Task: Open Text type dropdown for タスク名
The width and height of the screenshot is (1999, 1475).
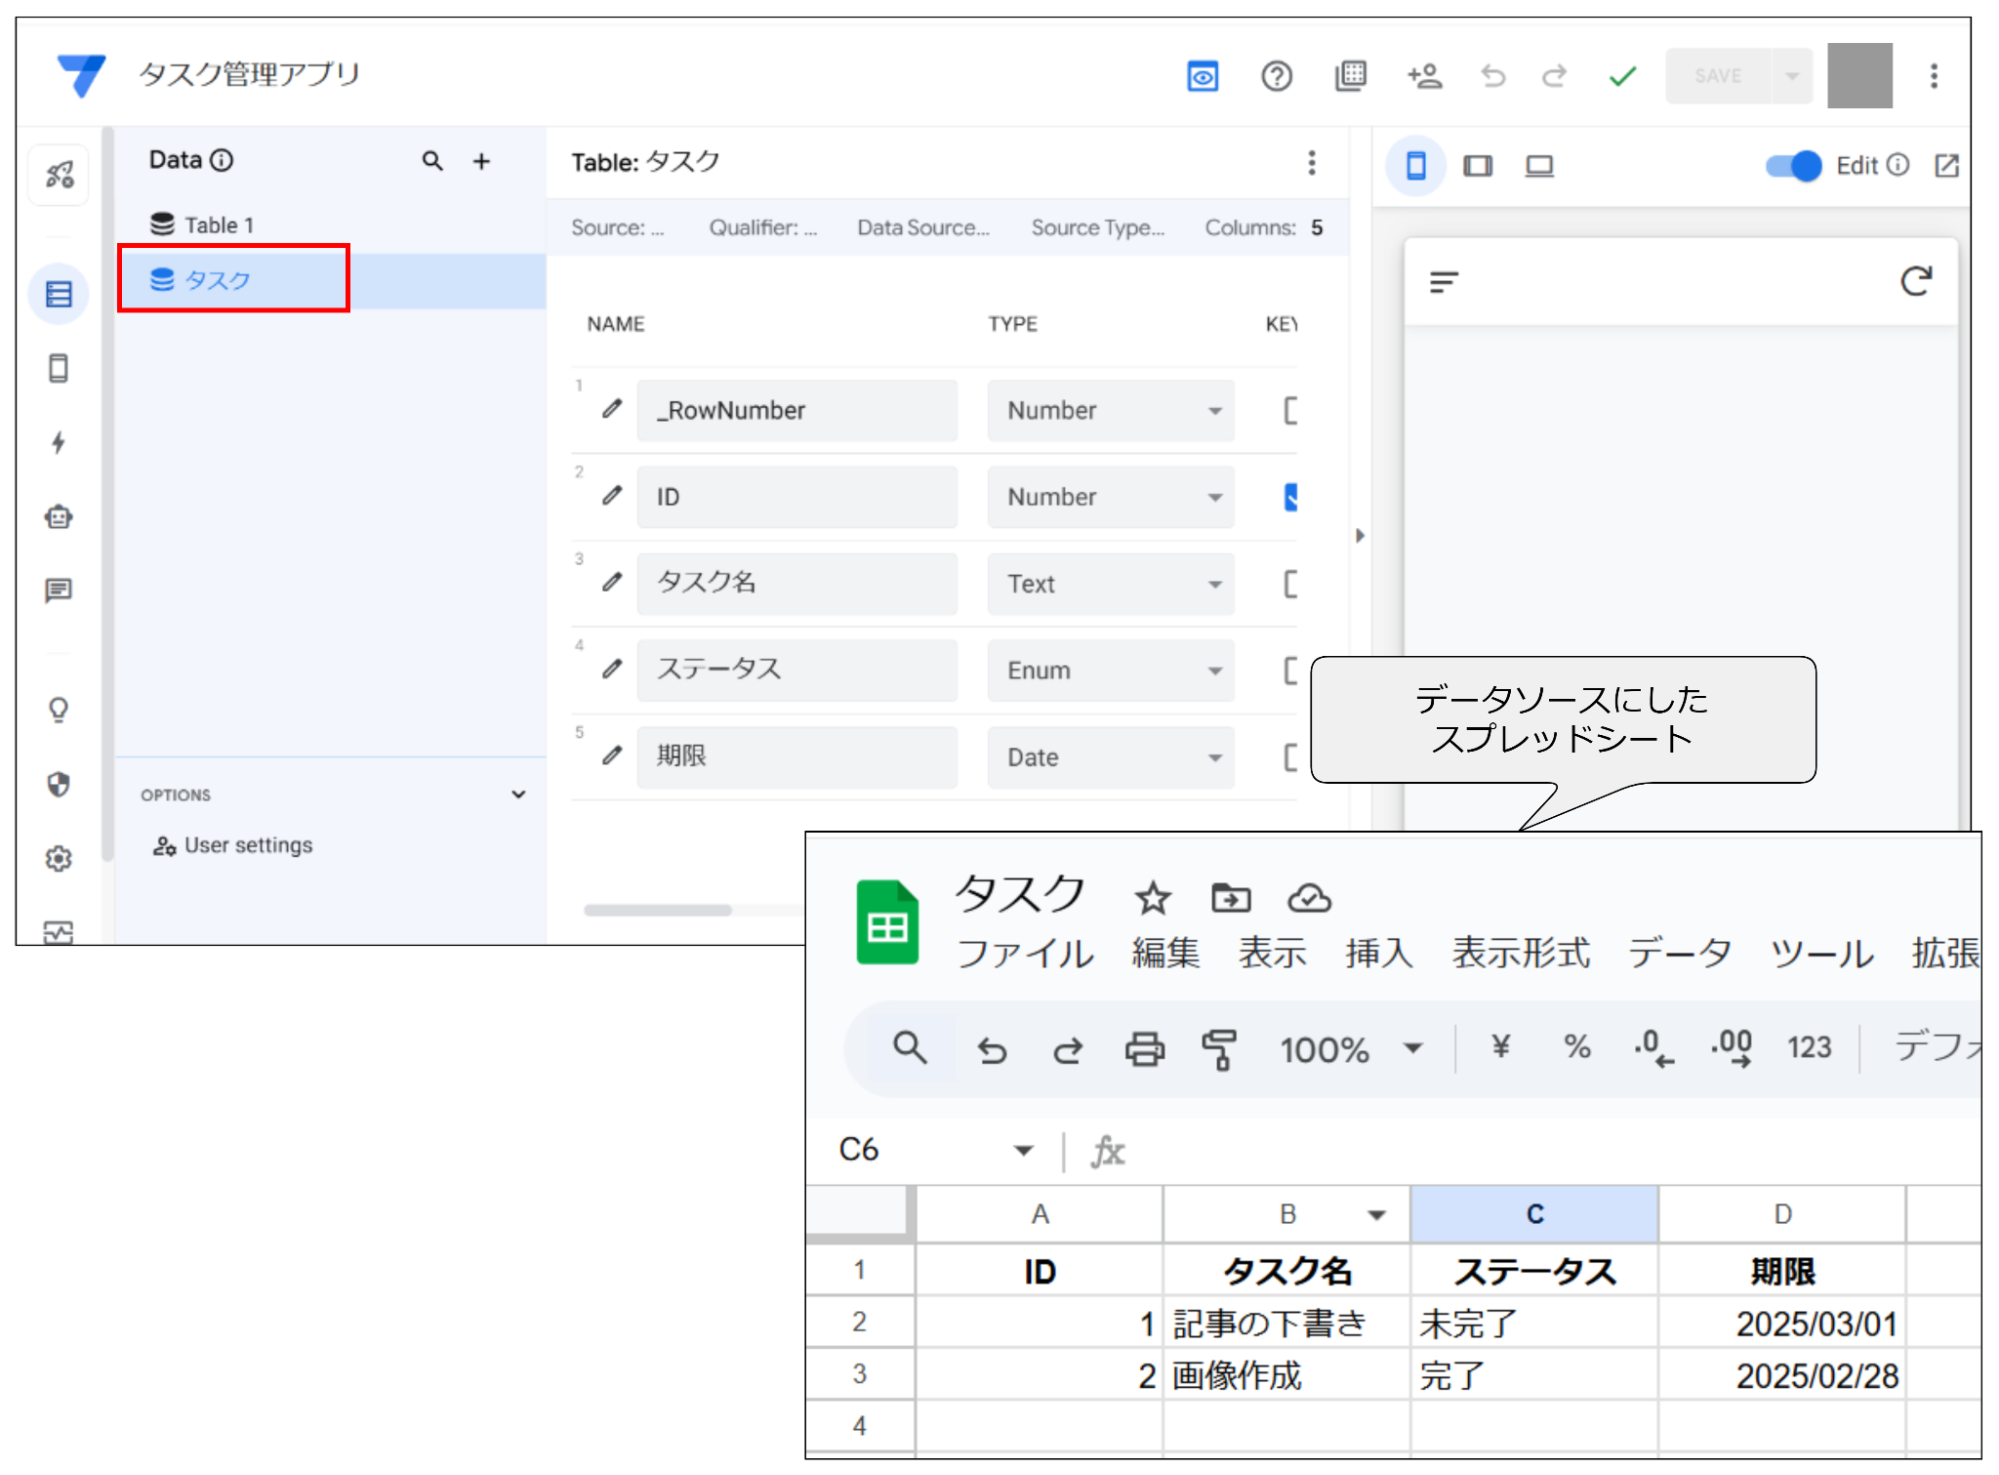Action: coord(1110,584)
